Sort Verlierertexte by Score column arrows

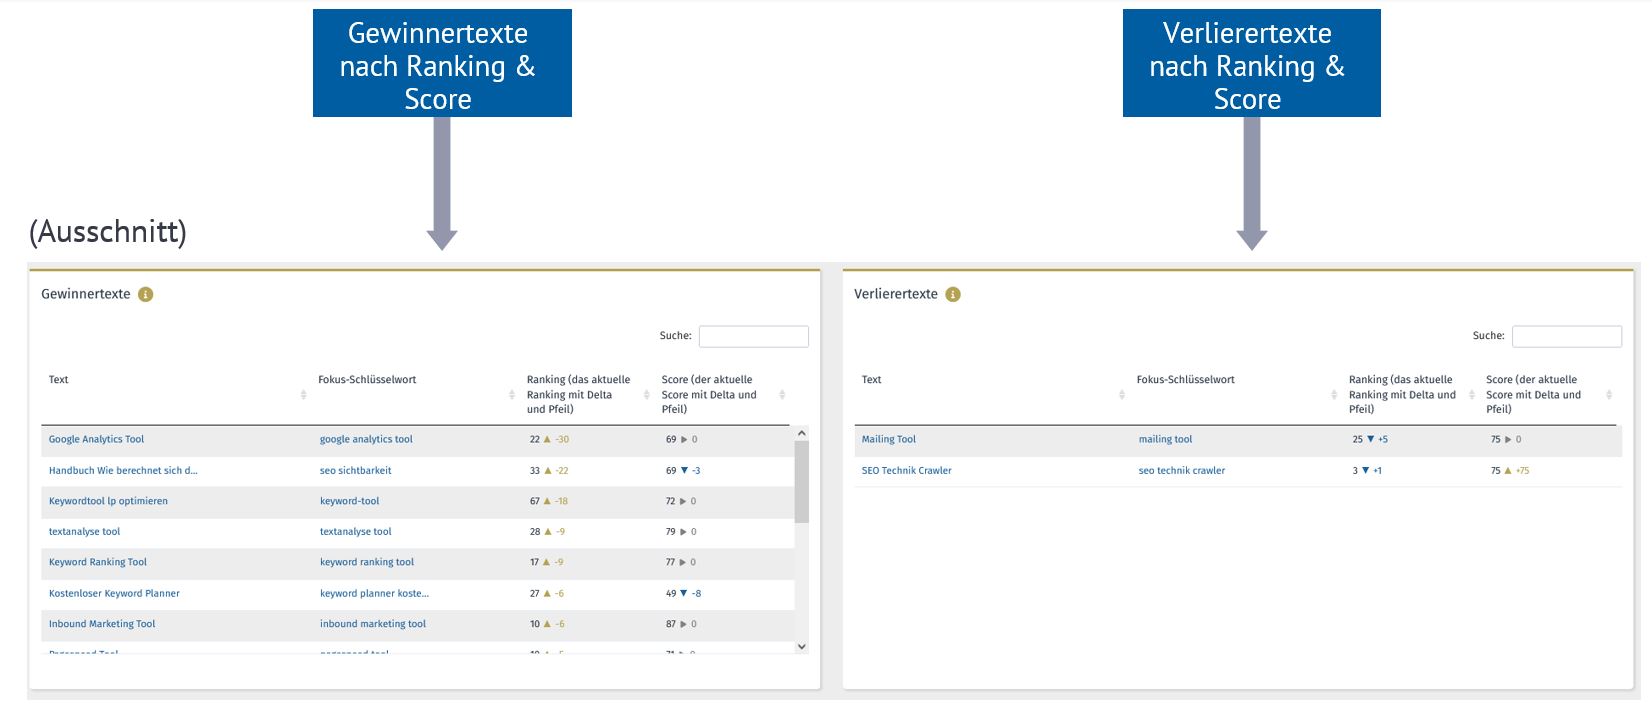point(1608,395)
